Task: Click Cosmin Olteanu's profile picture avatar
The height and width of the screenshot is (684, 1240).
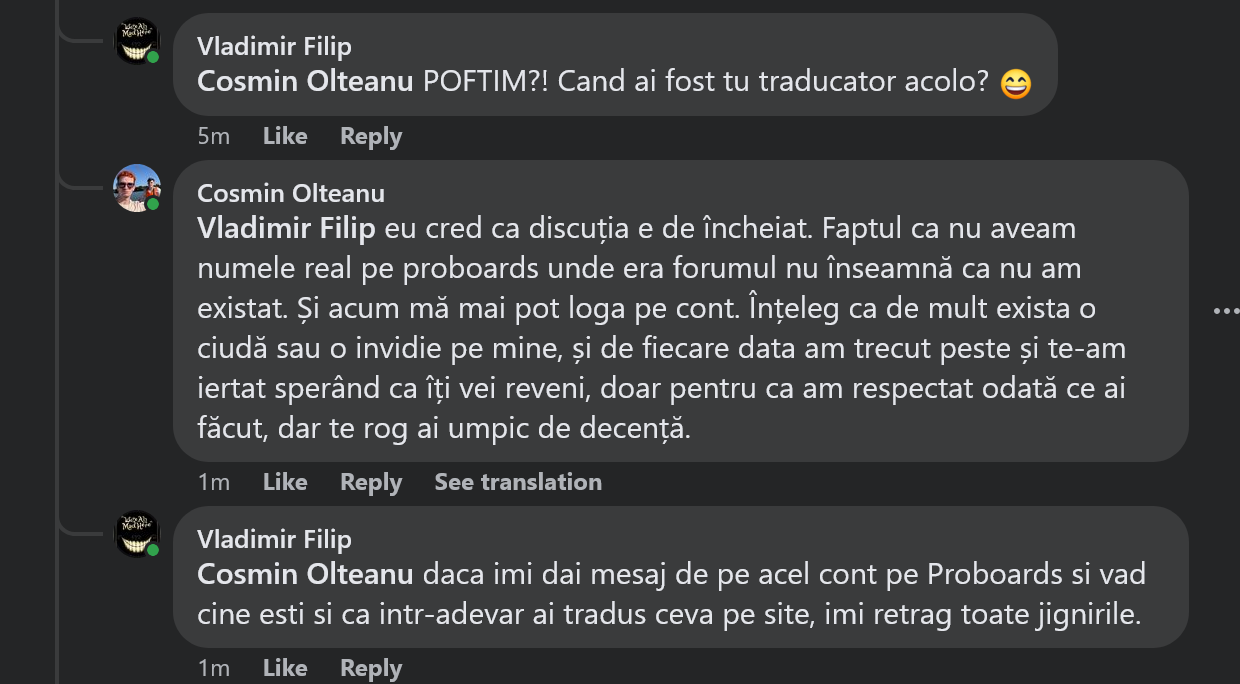Action: [x=137, y=188]
